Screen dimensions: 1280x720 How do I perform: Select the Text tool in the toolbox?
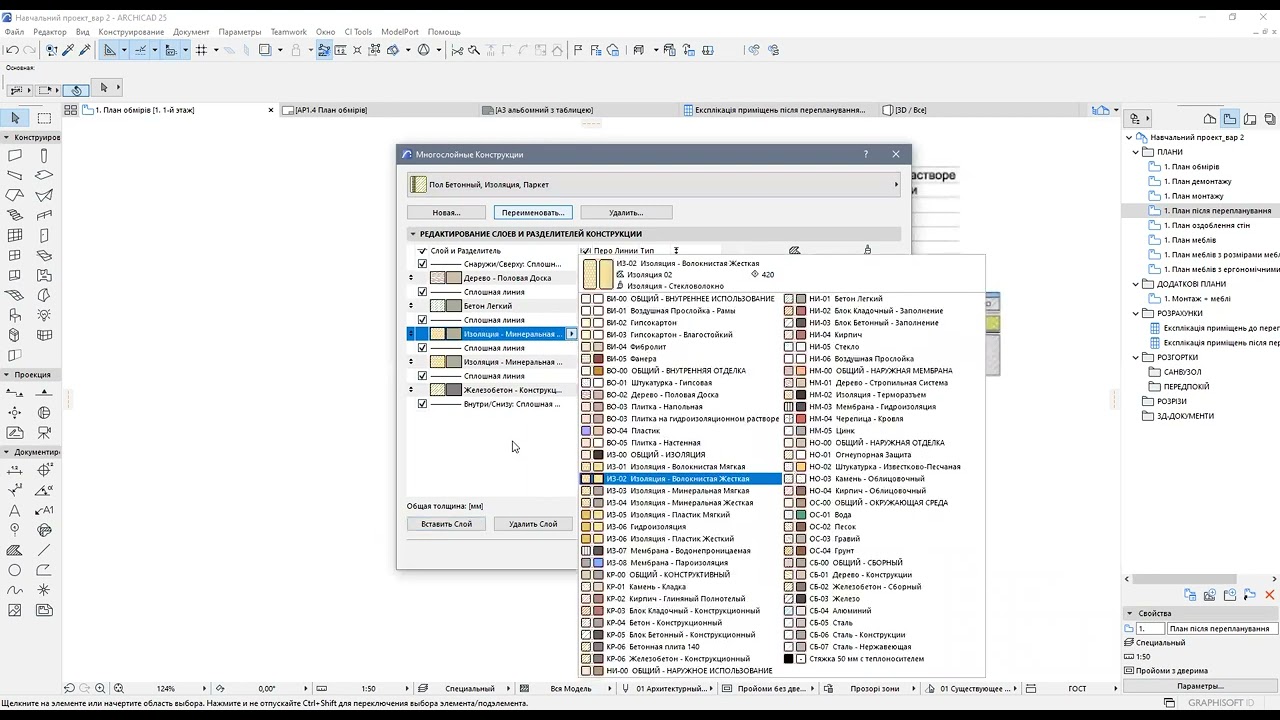(x=15, y=510)
